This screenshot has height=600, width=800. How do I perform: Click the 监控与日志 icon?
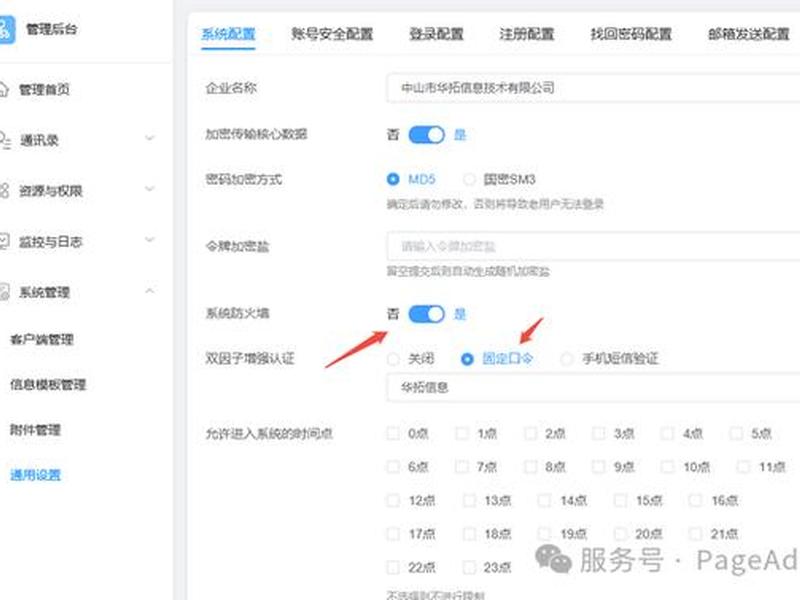pyautogui.click(x=4, y=241)
